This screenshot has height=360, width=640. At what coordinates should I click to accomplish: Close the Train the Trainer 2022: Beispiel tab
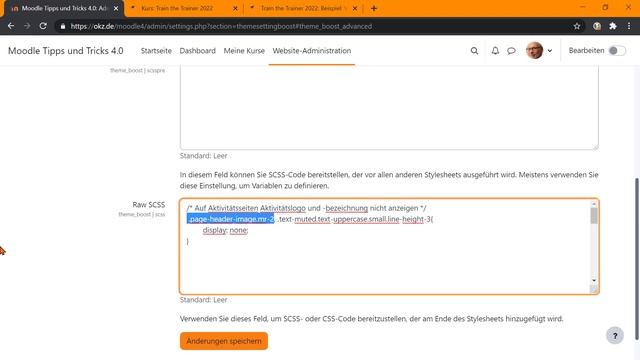click(x=355, y=8)
